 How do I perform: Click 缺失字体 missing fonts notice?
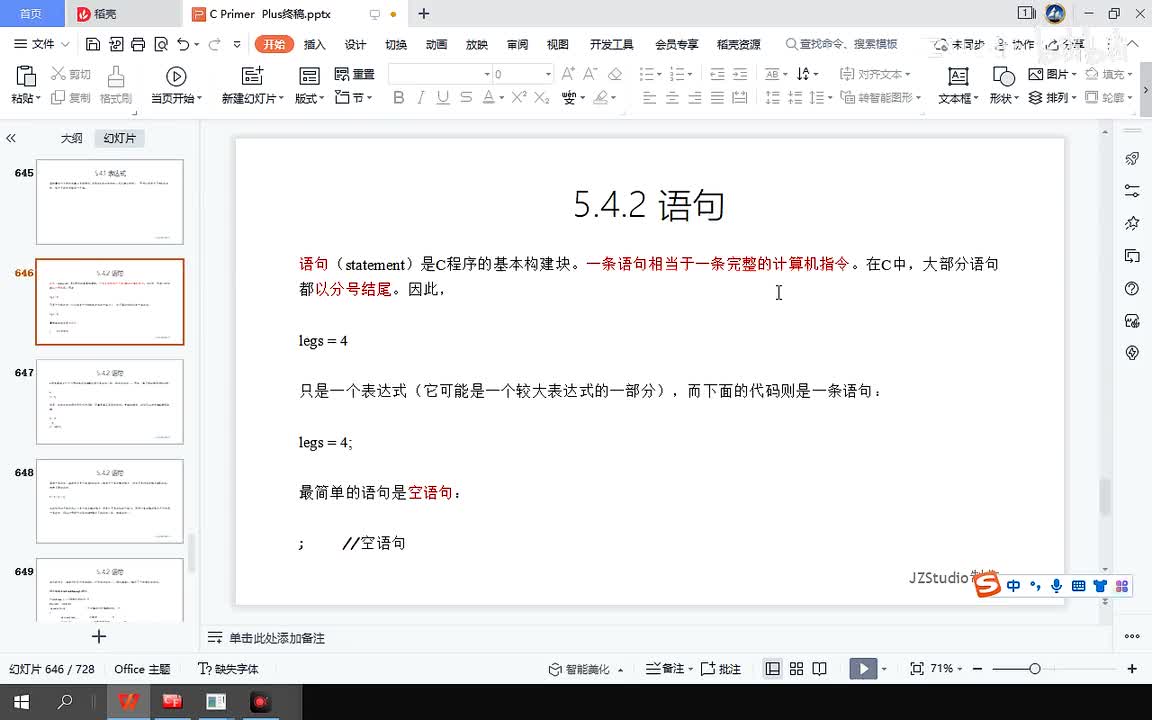228,669
